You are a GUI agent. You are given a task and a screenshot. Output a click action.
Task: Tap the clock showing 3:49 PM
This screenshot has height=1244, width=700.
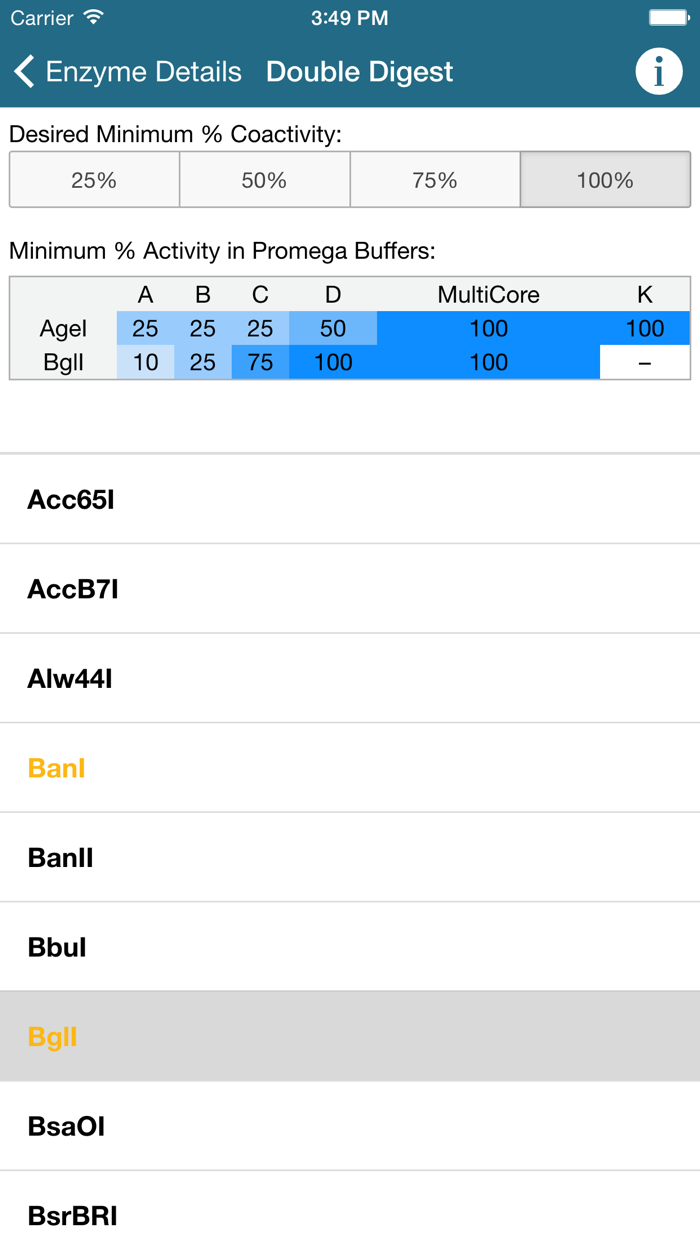pos(349,17)
